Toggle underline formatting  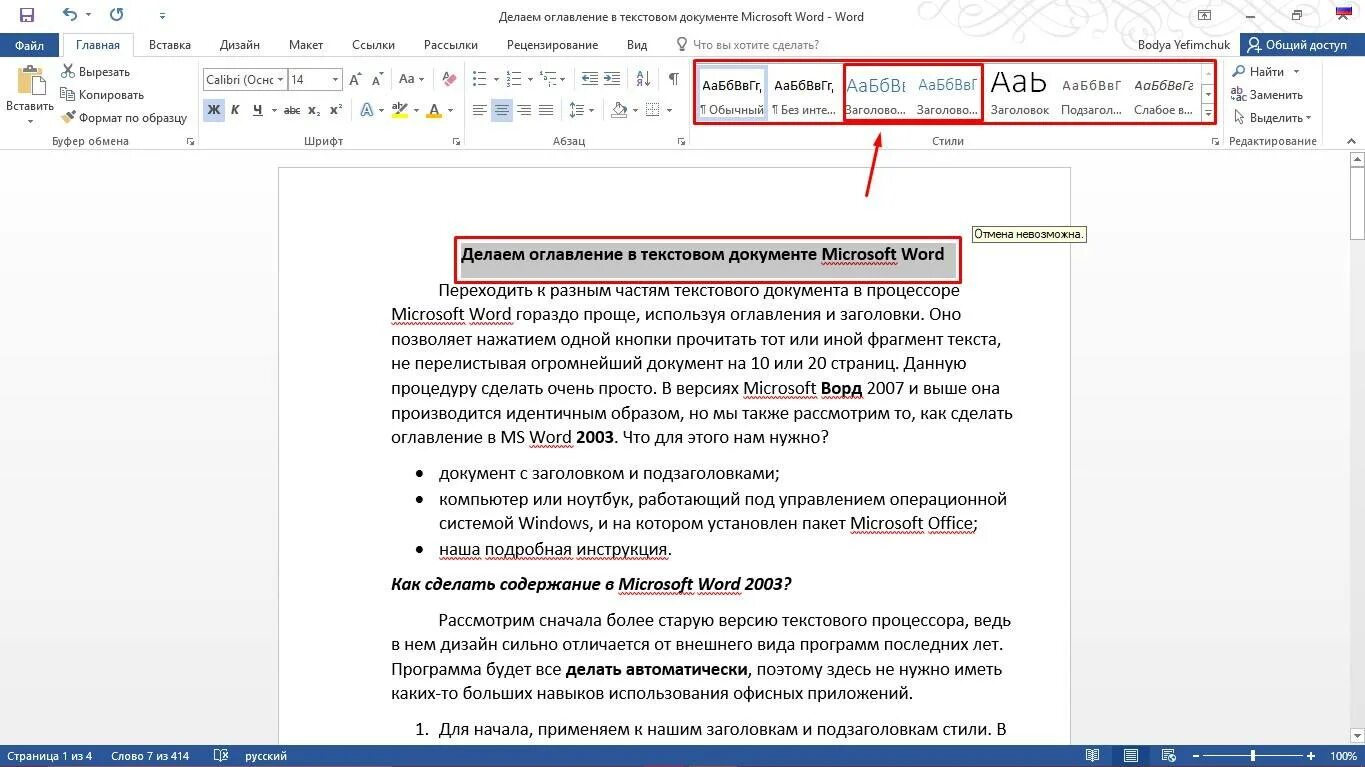tap(258, 110)
